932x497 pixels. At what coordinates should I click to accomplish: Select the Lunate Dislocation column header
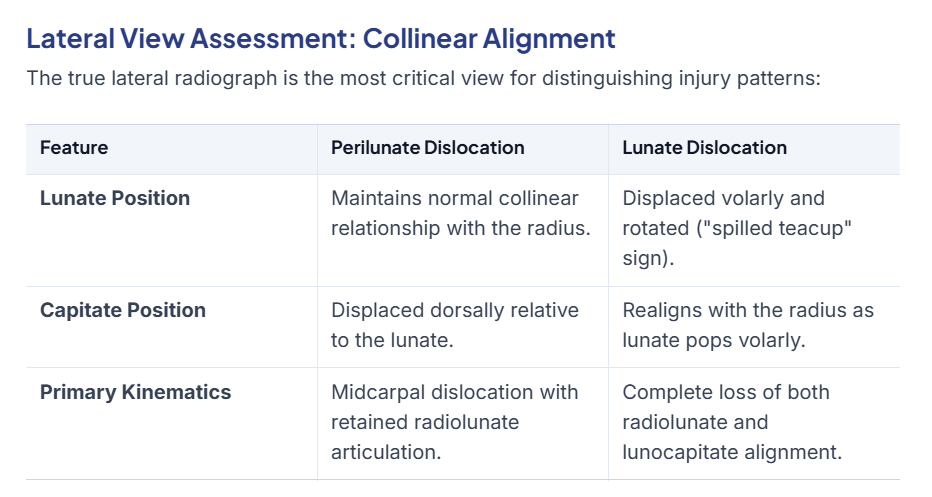click(704, 147)
